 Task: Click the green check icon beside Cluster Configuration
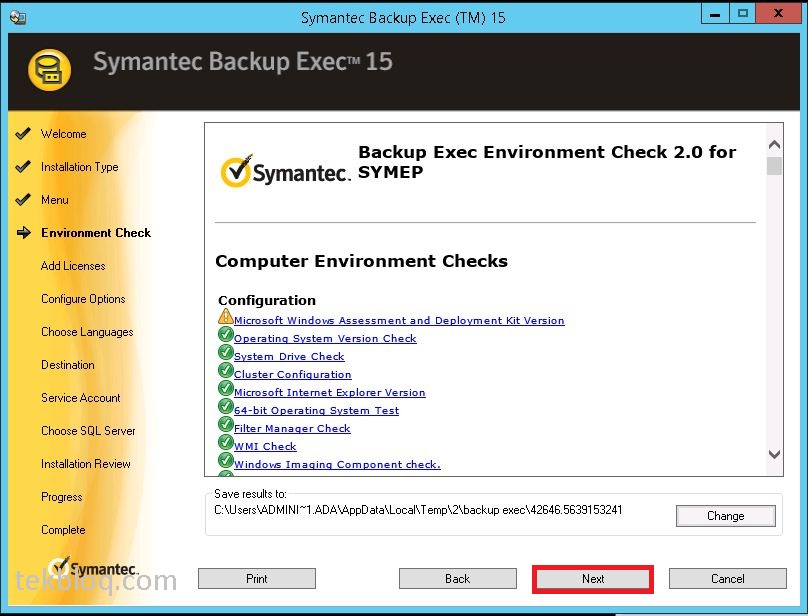tap(226, 371)
